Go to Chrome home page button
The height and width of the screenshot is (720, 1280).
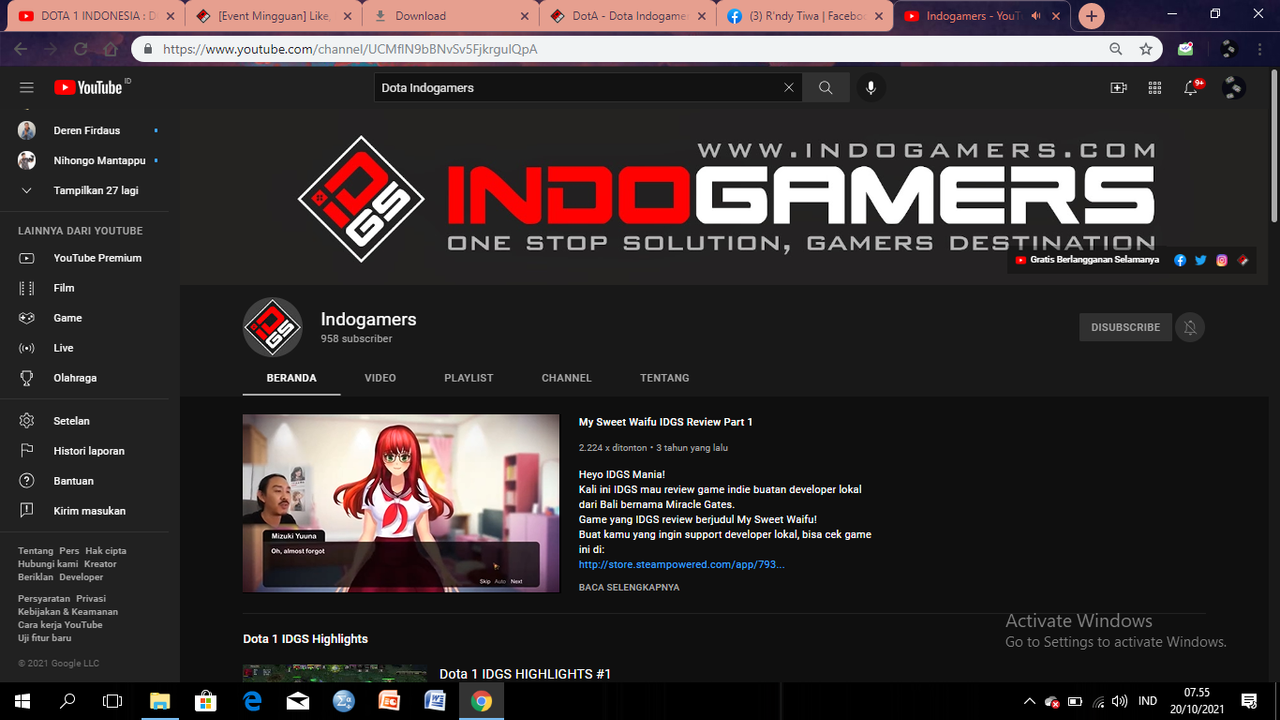click(x=111, y=49)
